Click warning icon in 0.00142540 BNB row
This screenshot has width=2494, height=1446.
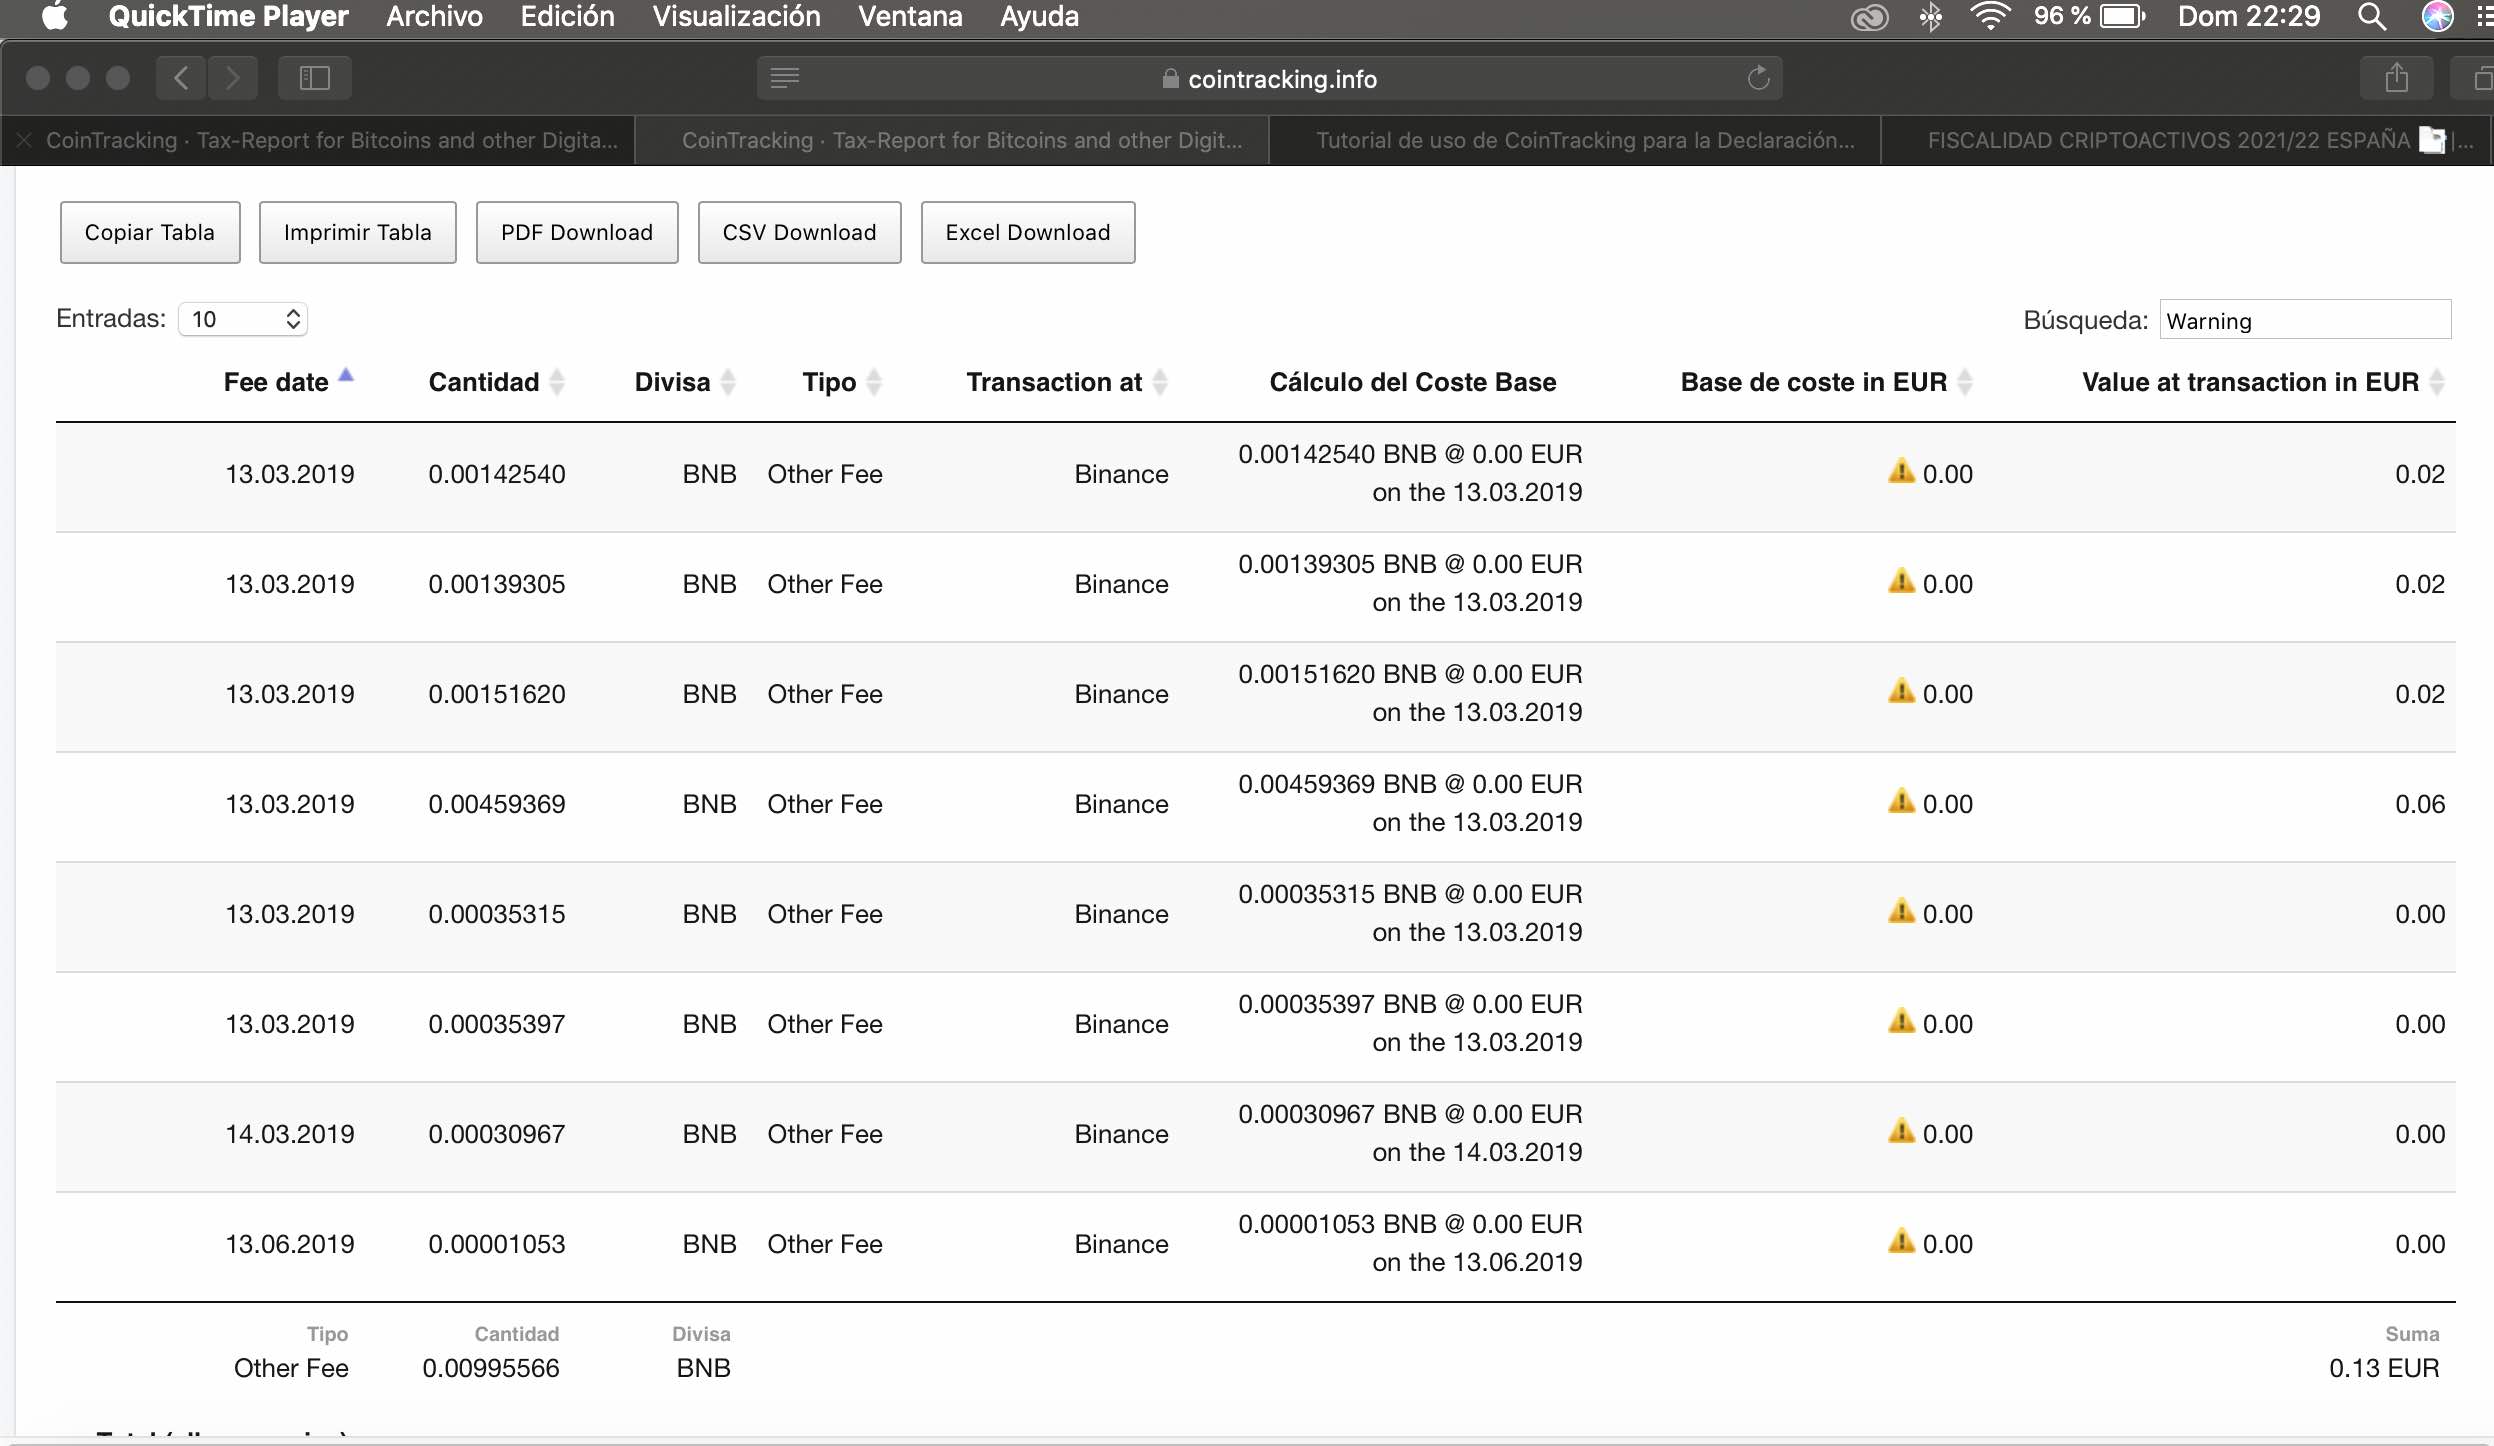pyautogui.click(x=1901, y=471)
